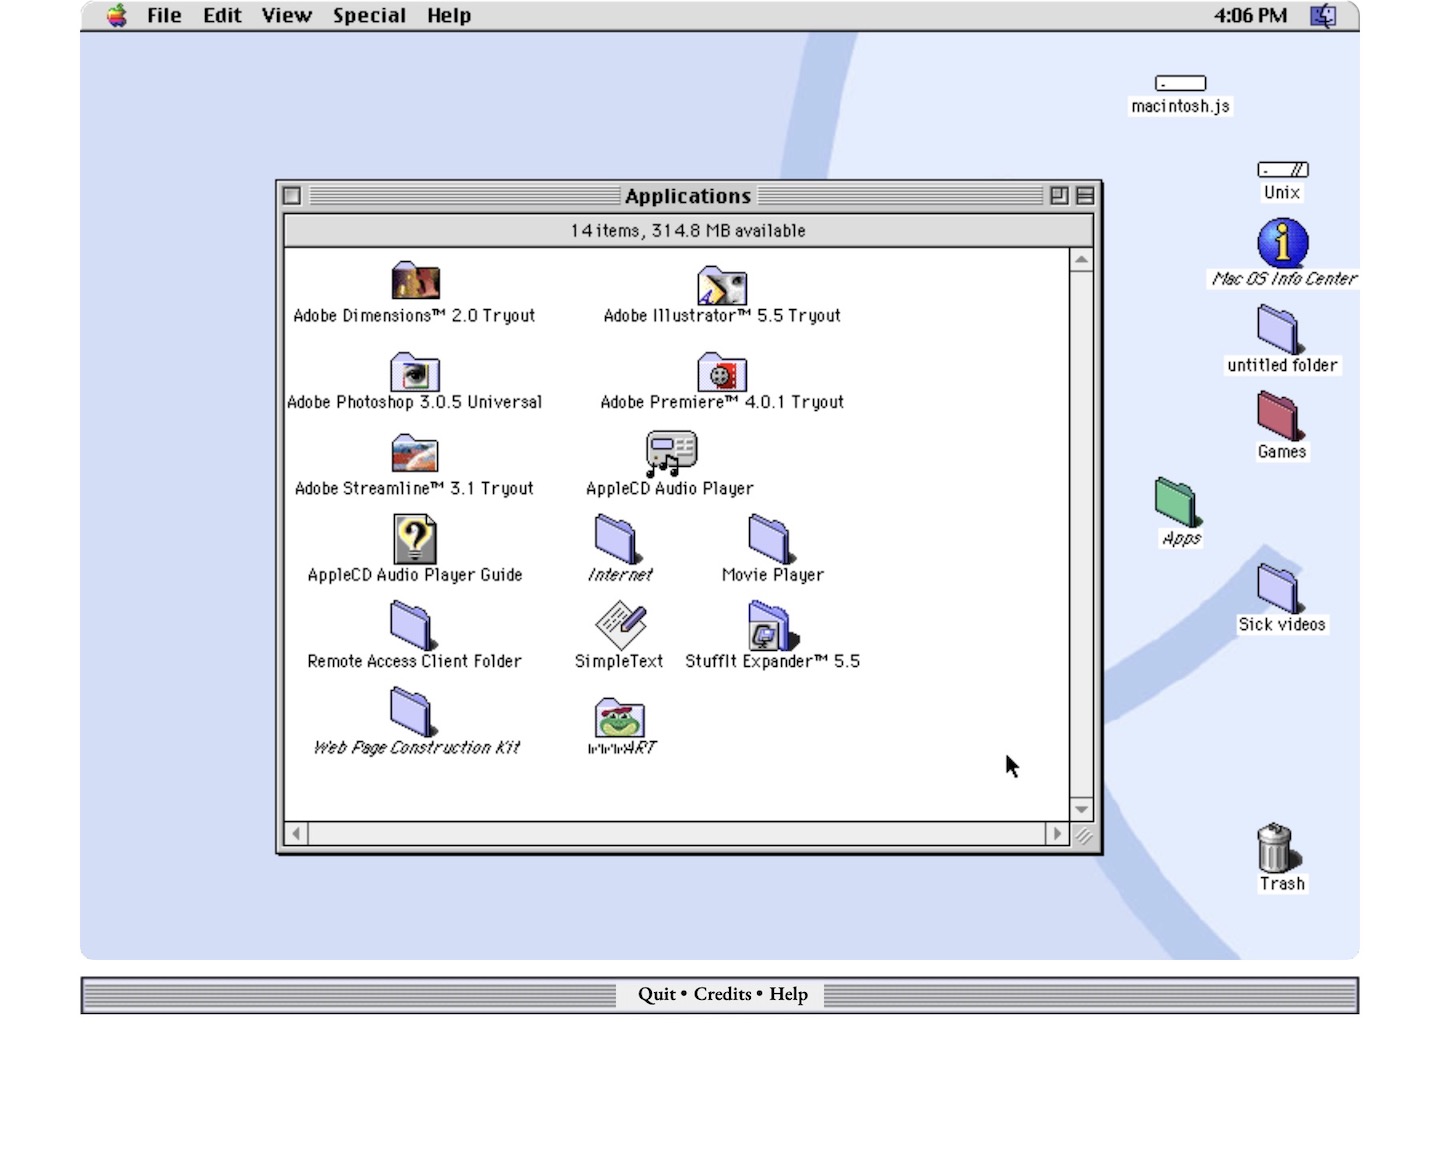1440x1168 pixels.
Task: Select the Adobe Illustrator 5.5 Tryout folder icon
Action: pyautogui.click(x=722, y=285)
